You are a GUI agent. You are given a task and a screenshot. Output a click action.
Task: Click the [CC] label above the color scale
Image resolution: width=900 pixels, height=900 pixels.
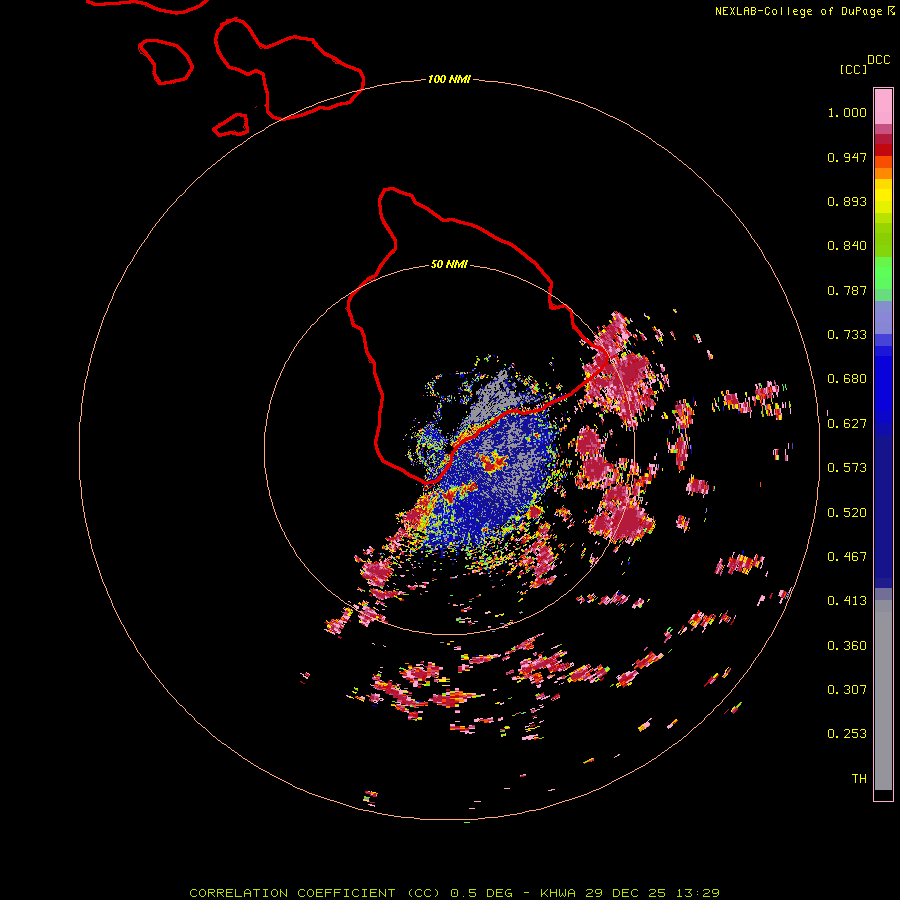853,69
